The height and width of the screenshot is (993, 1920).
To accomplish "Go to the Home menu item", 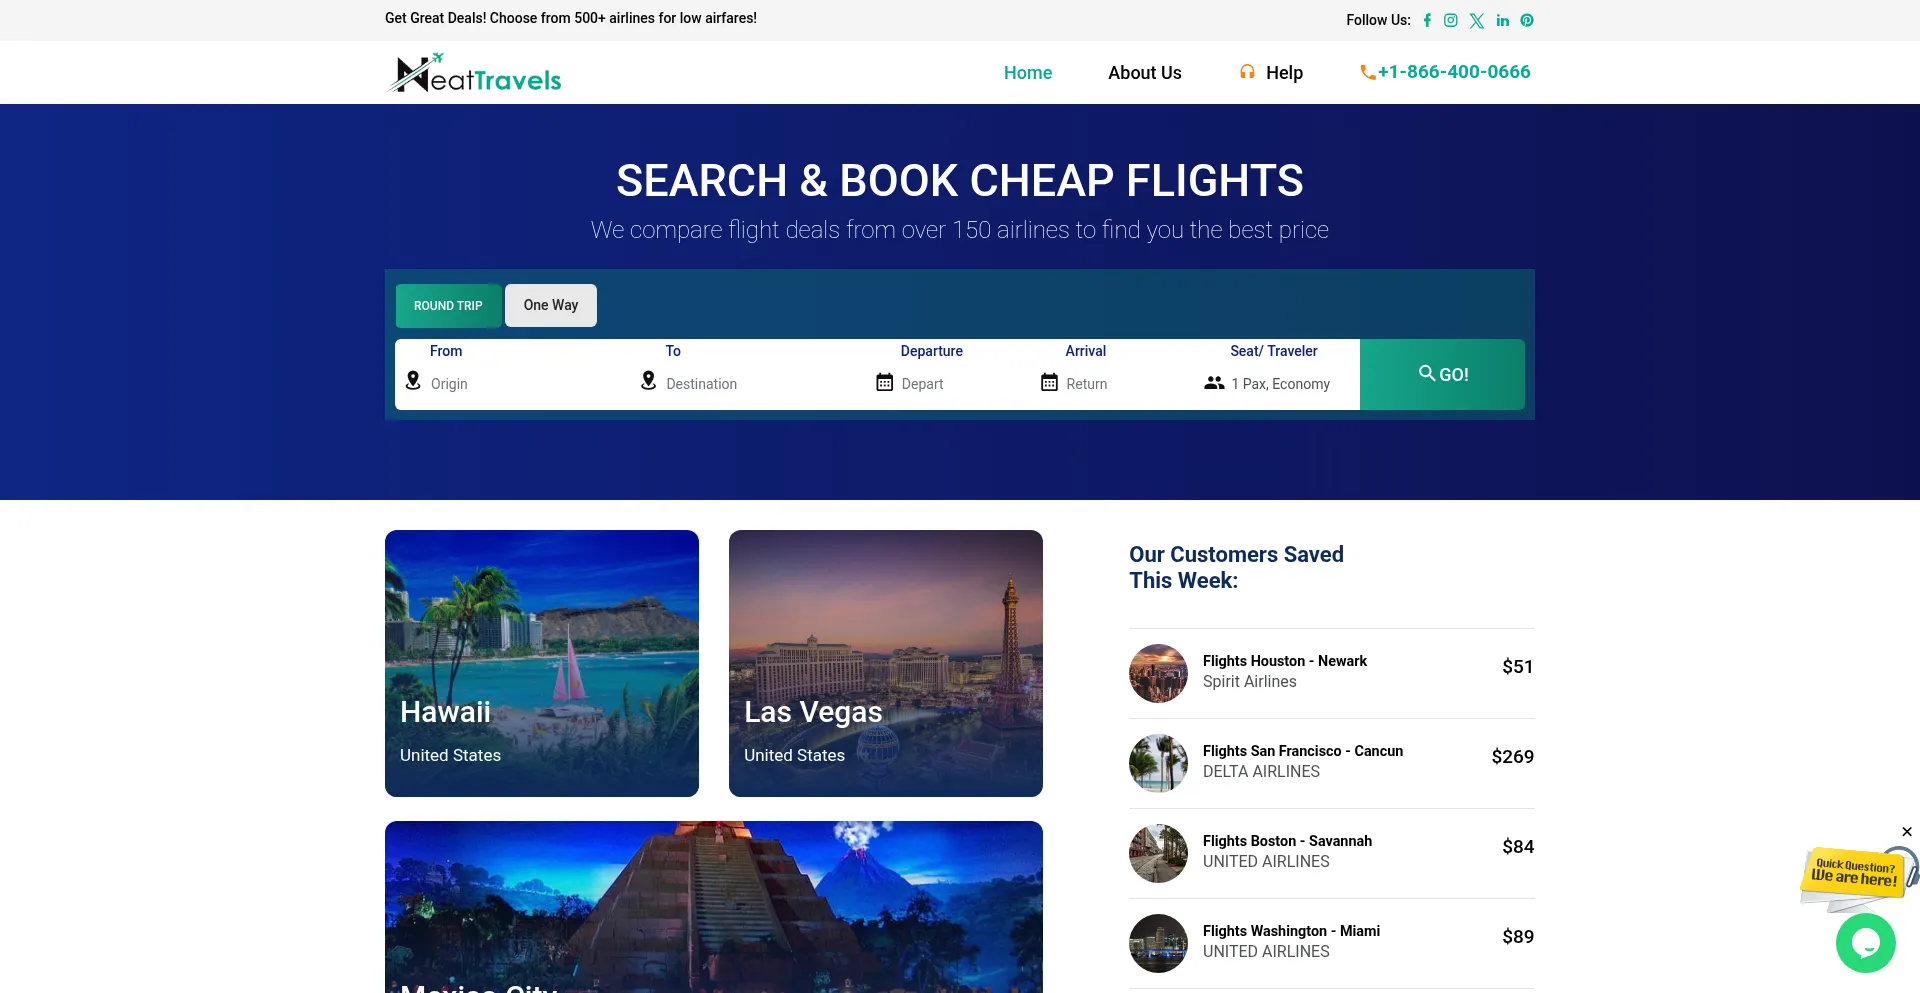I will tap(1028, 73).
